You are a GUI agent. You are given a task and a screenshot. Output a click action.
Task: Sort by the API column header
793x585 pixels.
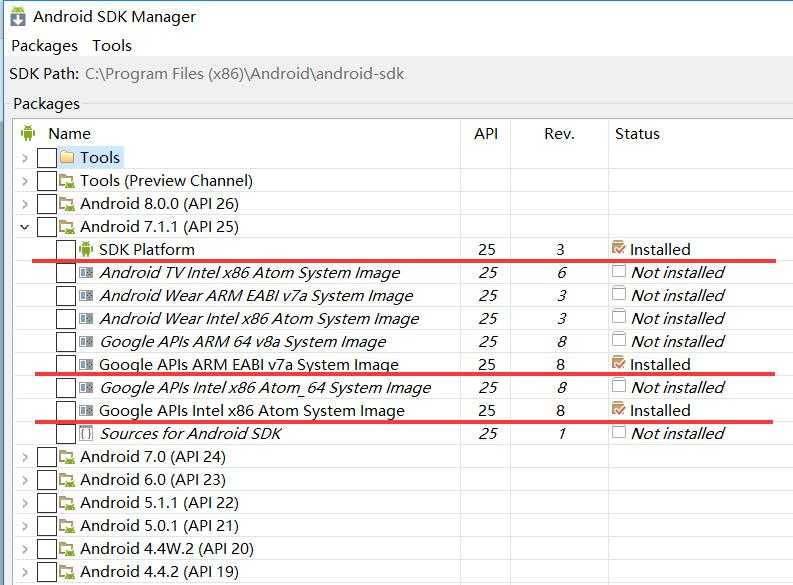(486, 133)
